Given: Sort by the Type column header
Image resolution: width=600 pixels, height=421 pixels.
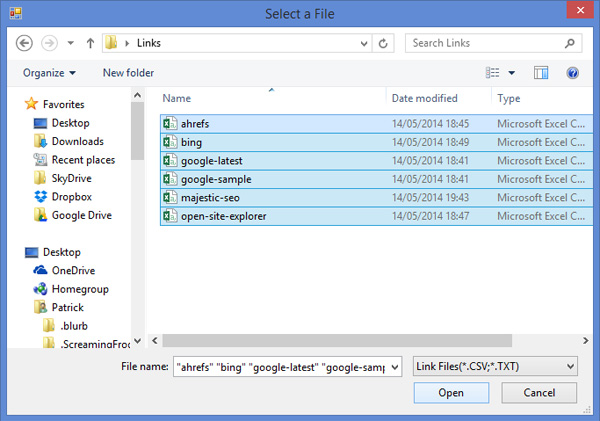Looking at the screenshot, I should pyautogui.click(x=509, y=98).
